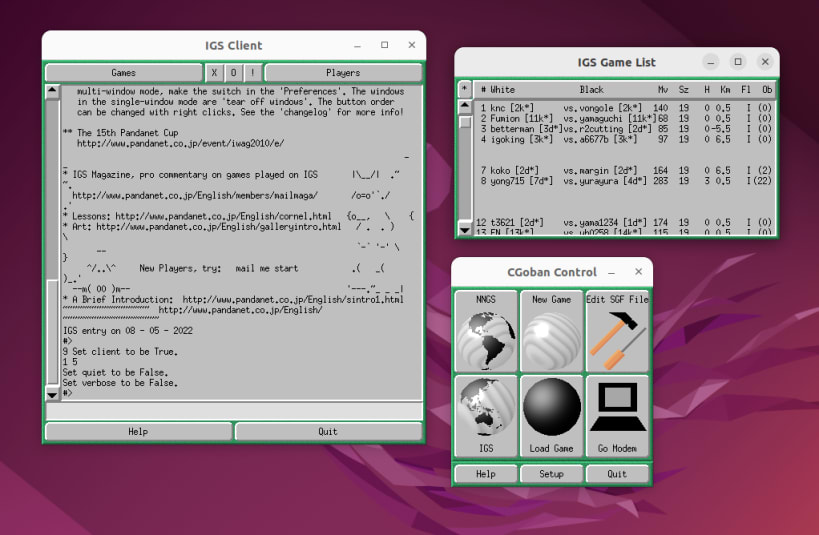
Task: Select game 12 t3621 vs. yama1234
Action: [626, 223]
